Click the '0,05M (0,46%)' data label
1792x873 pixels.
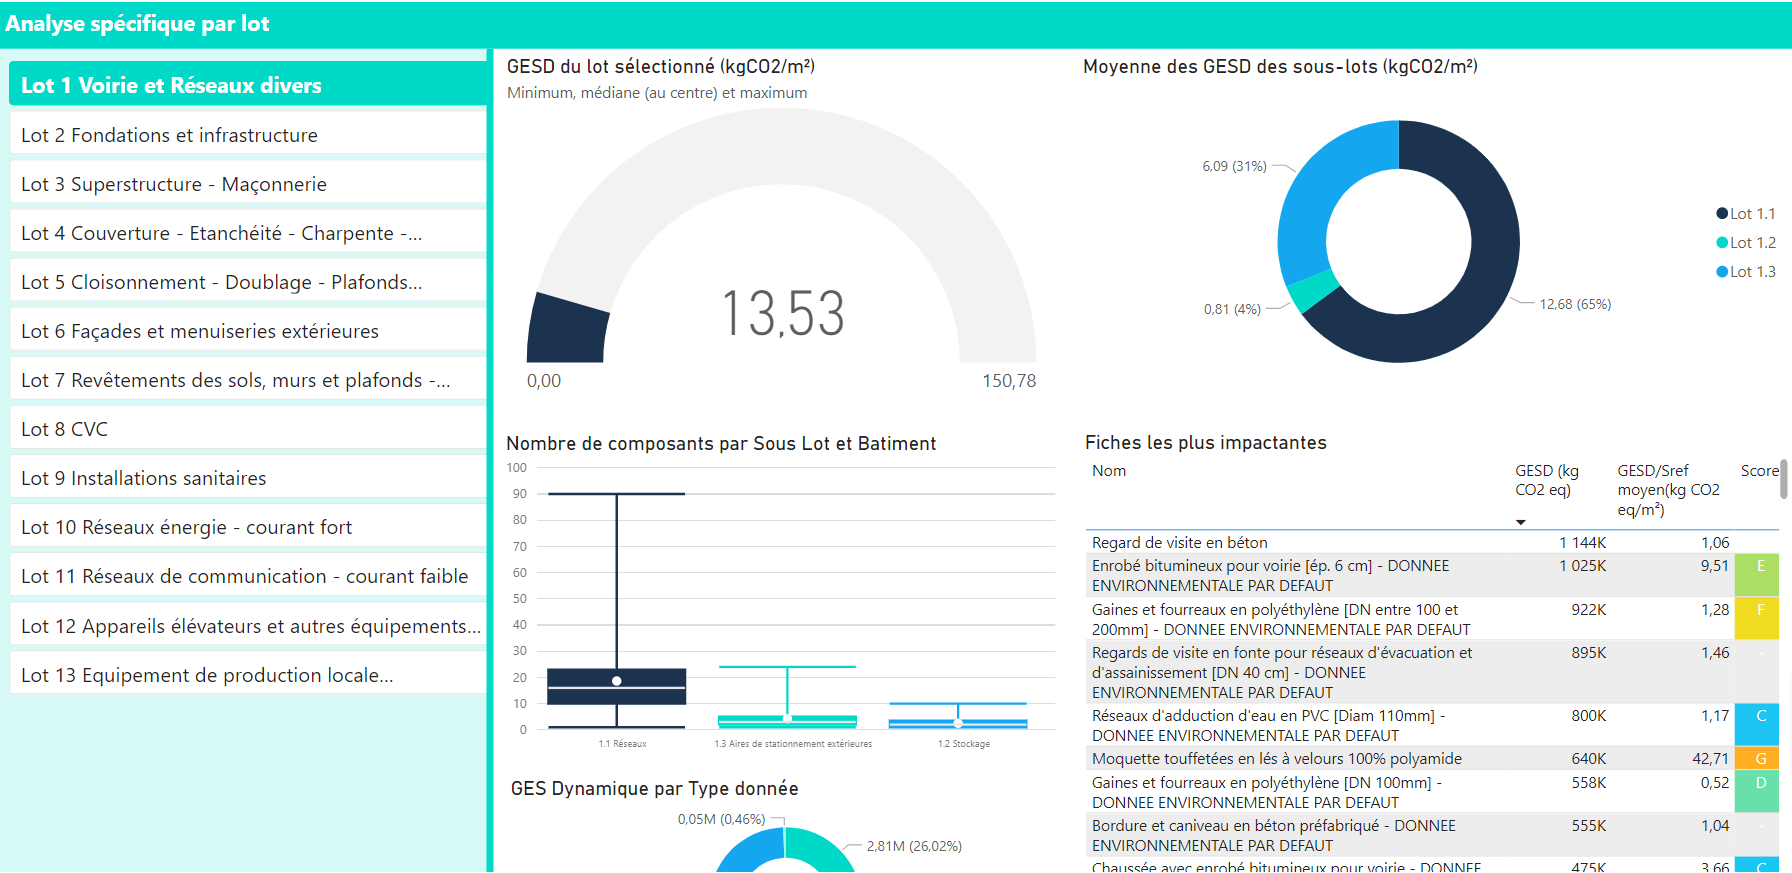click(x=721, y=819)
